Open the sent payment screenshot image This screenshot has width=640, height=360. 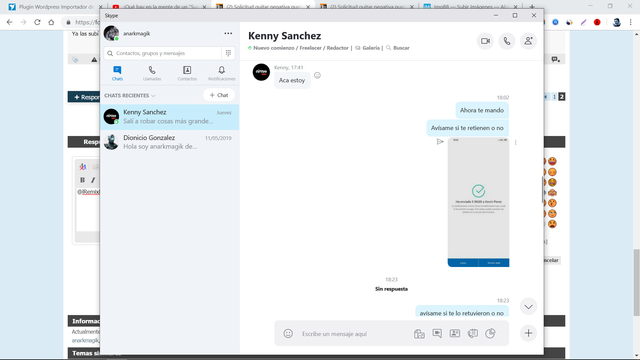pos(478,202)
